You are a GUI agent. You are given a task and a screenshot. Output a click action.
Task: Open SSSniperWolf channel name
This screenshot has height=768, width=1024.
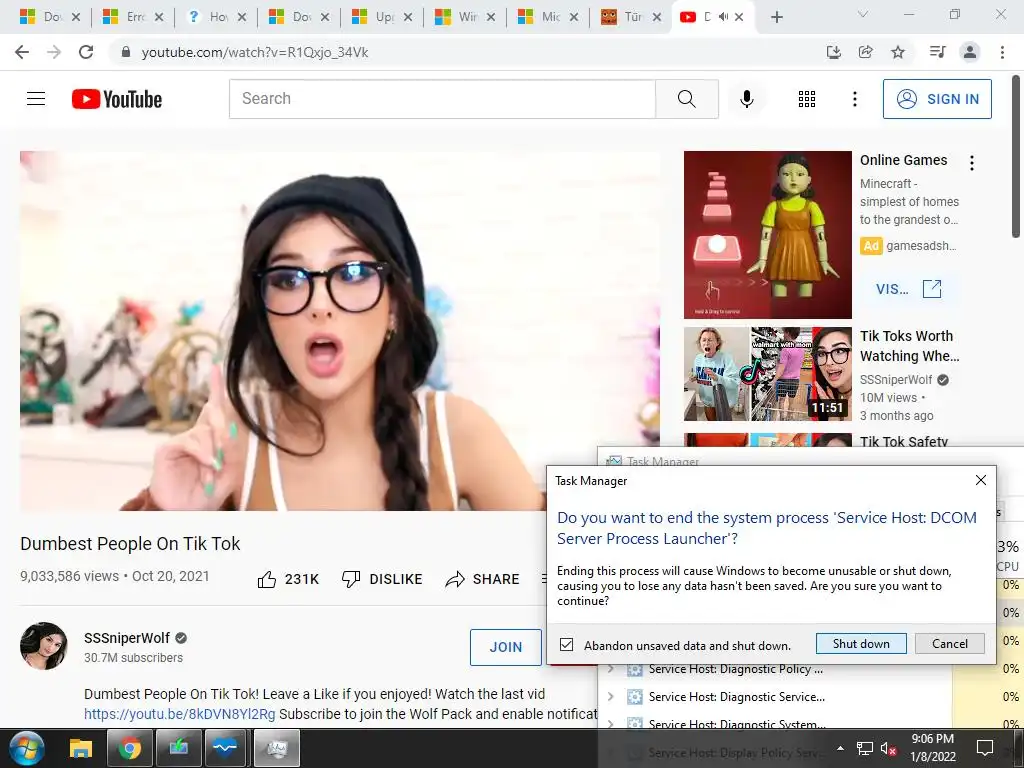127,638
